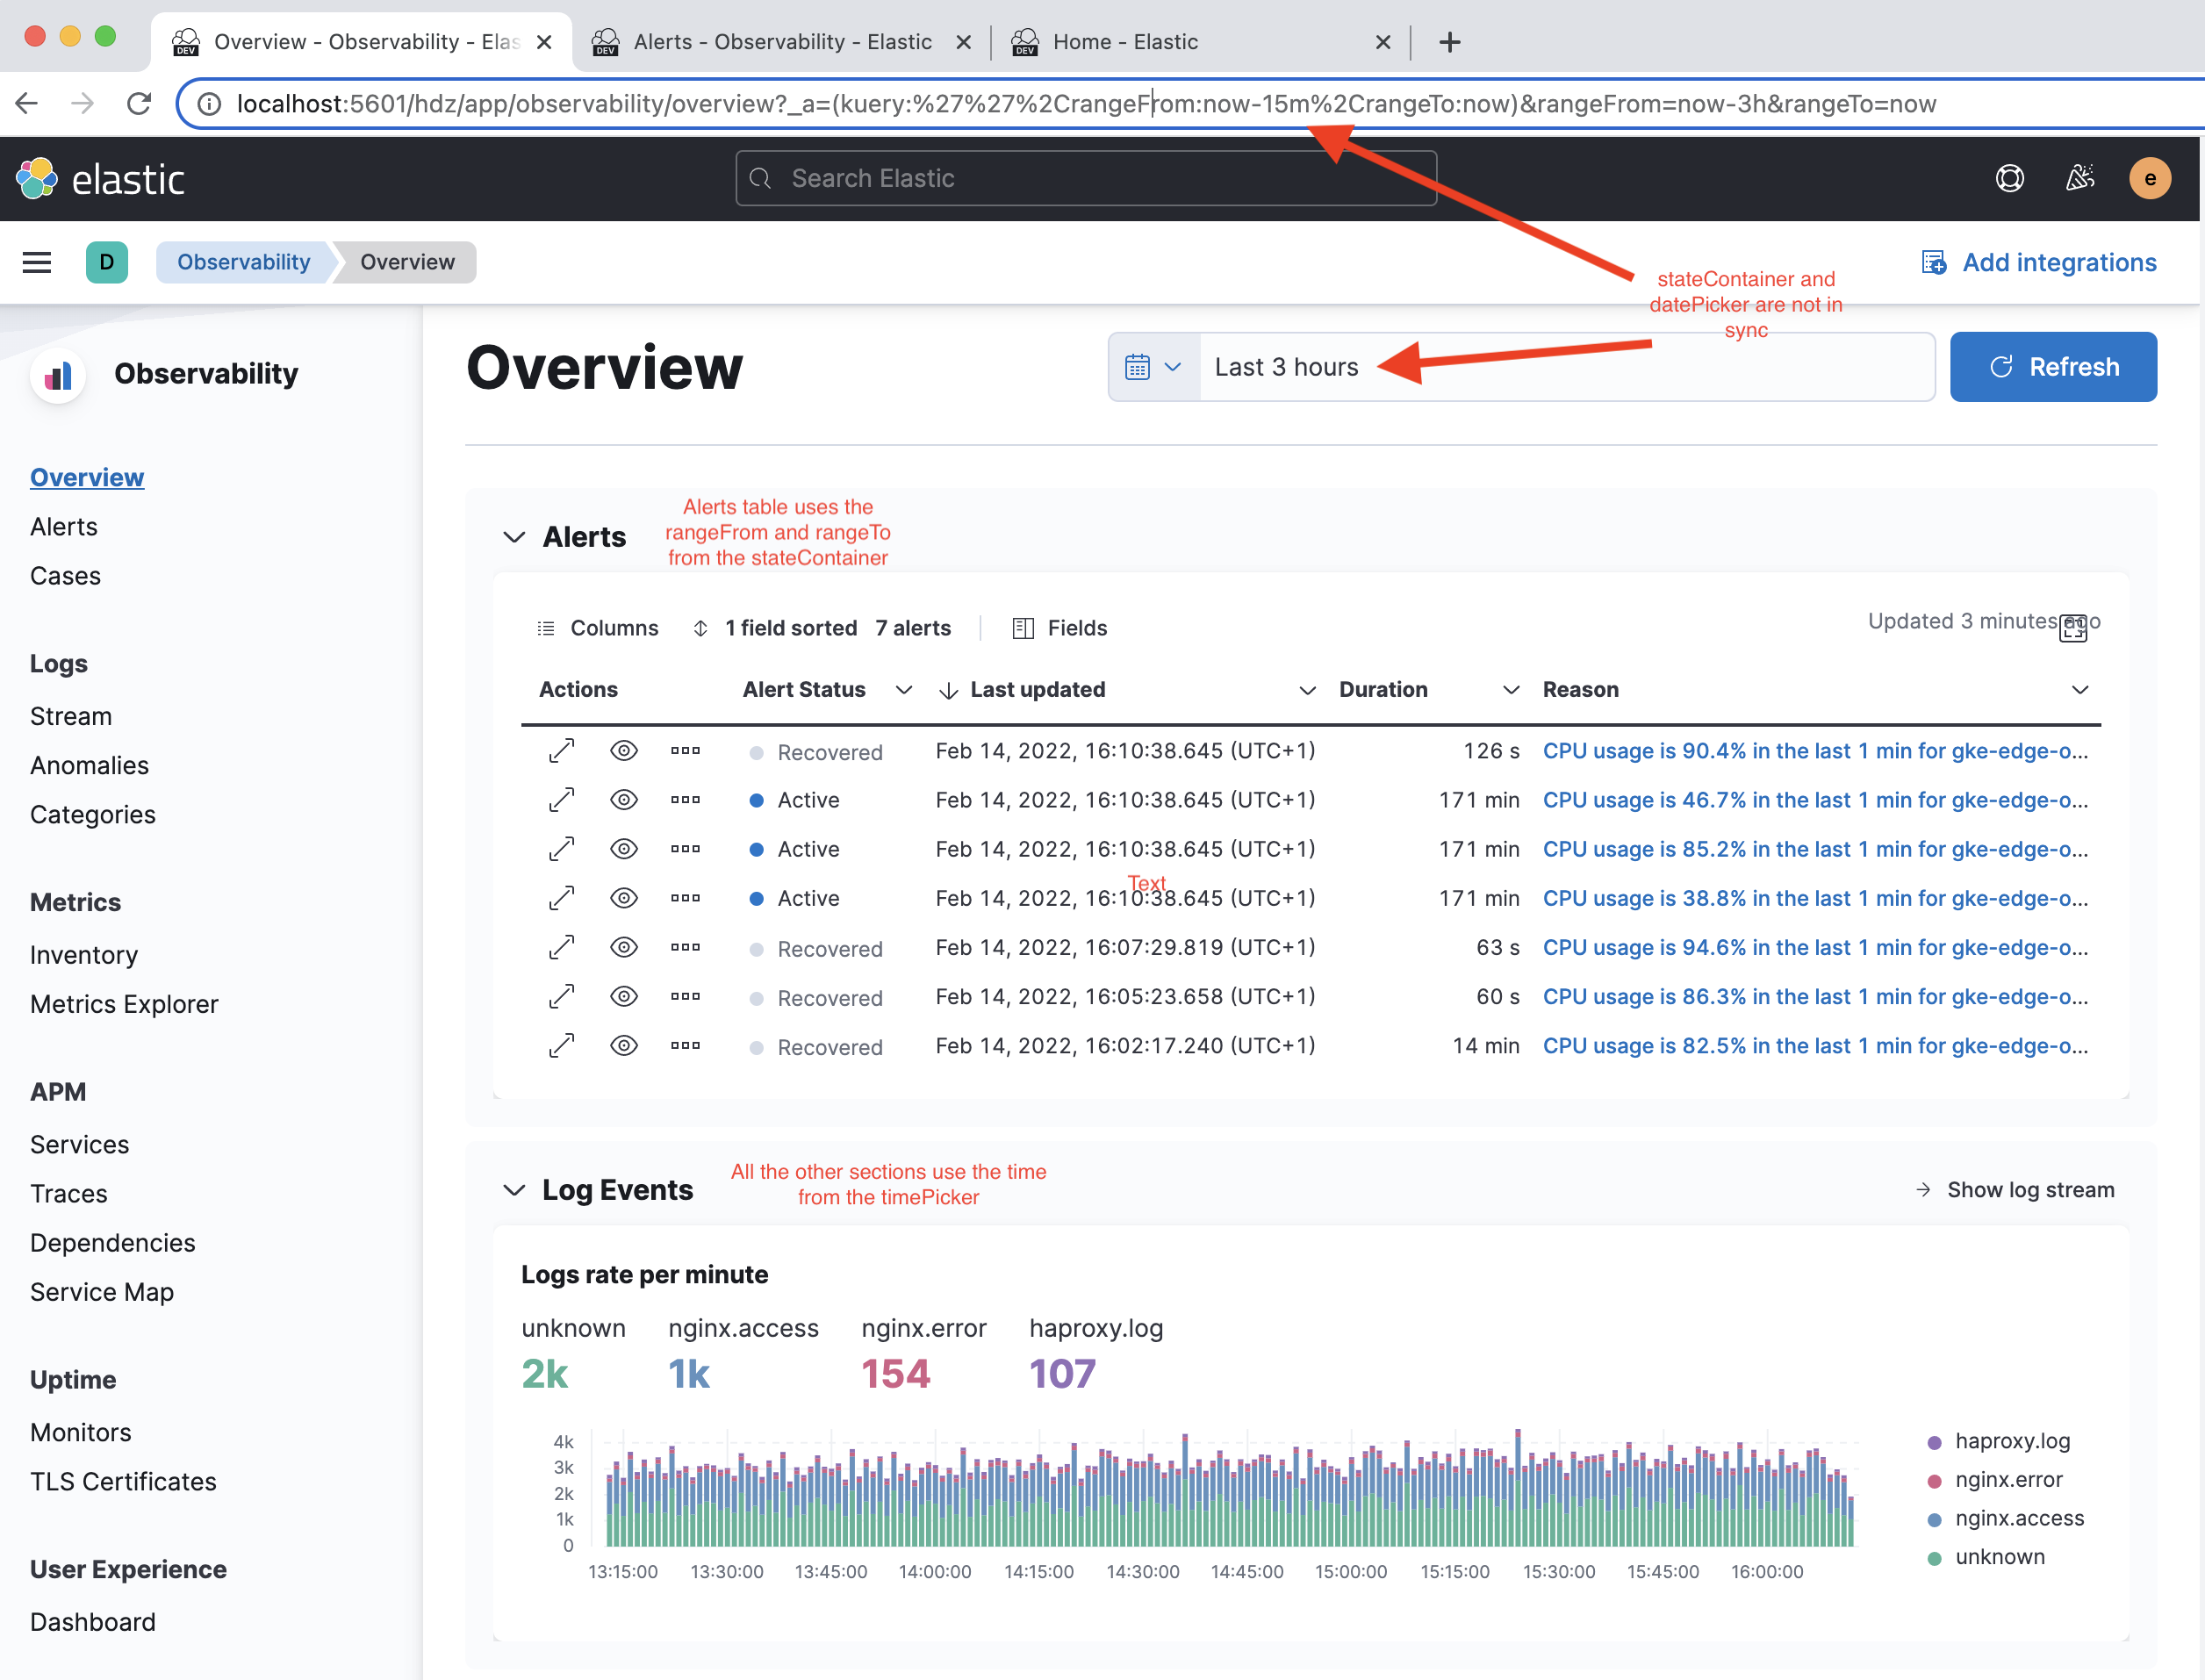
Task: Switch to Alerts - Observability browser tab
Action: [782, 42]
